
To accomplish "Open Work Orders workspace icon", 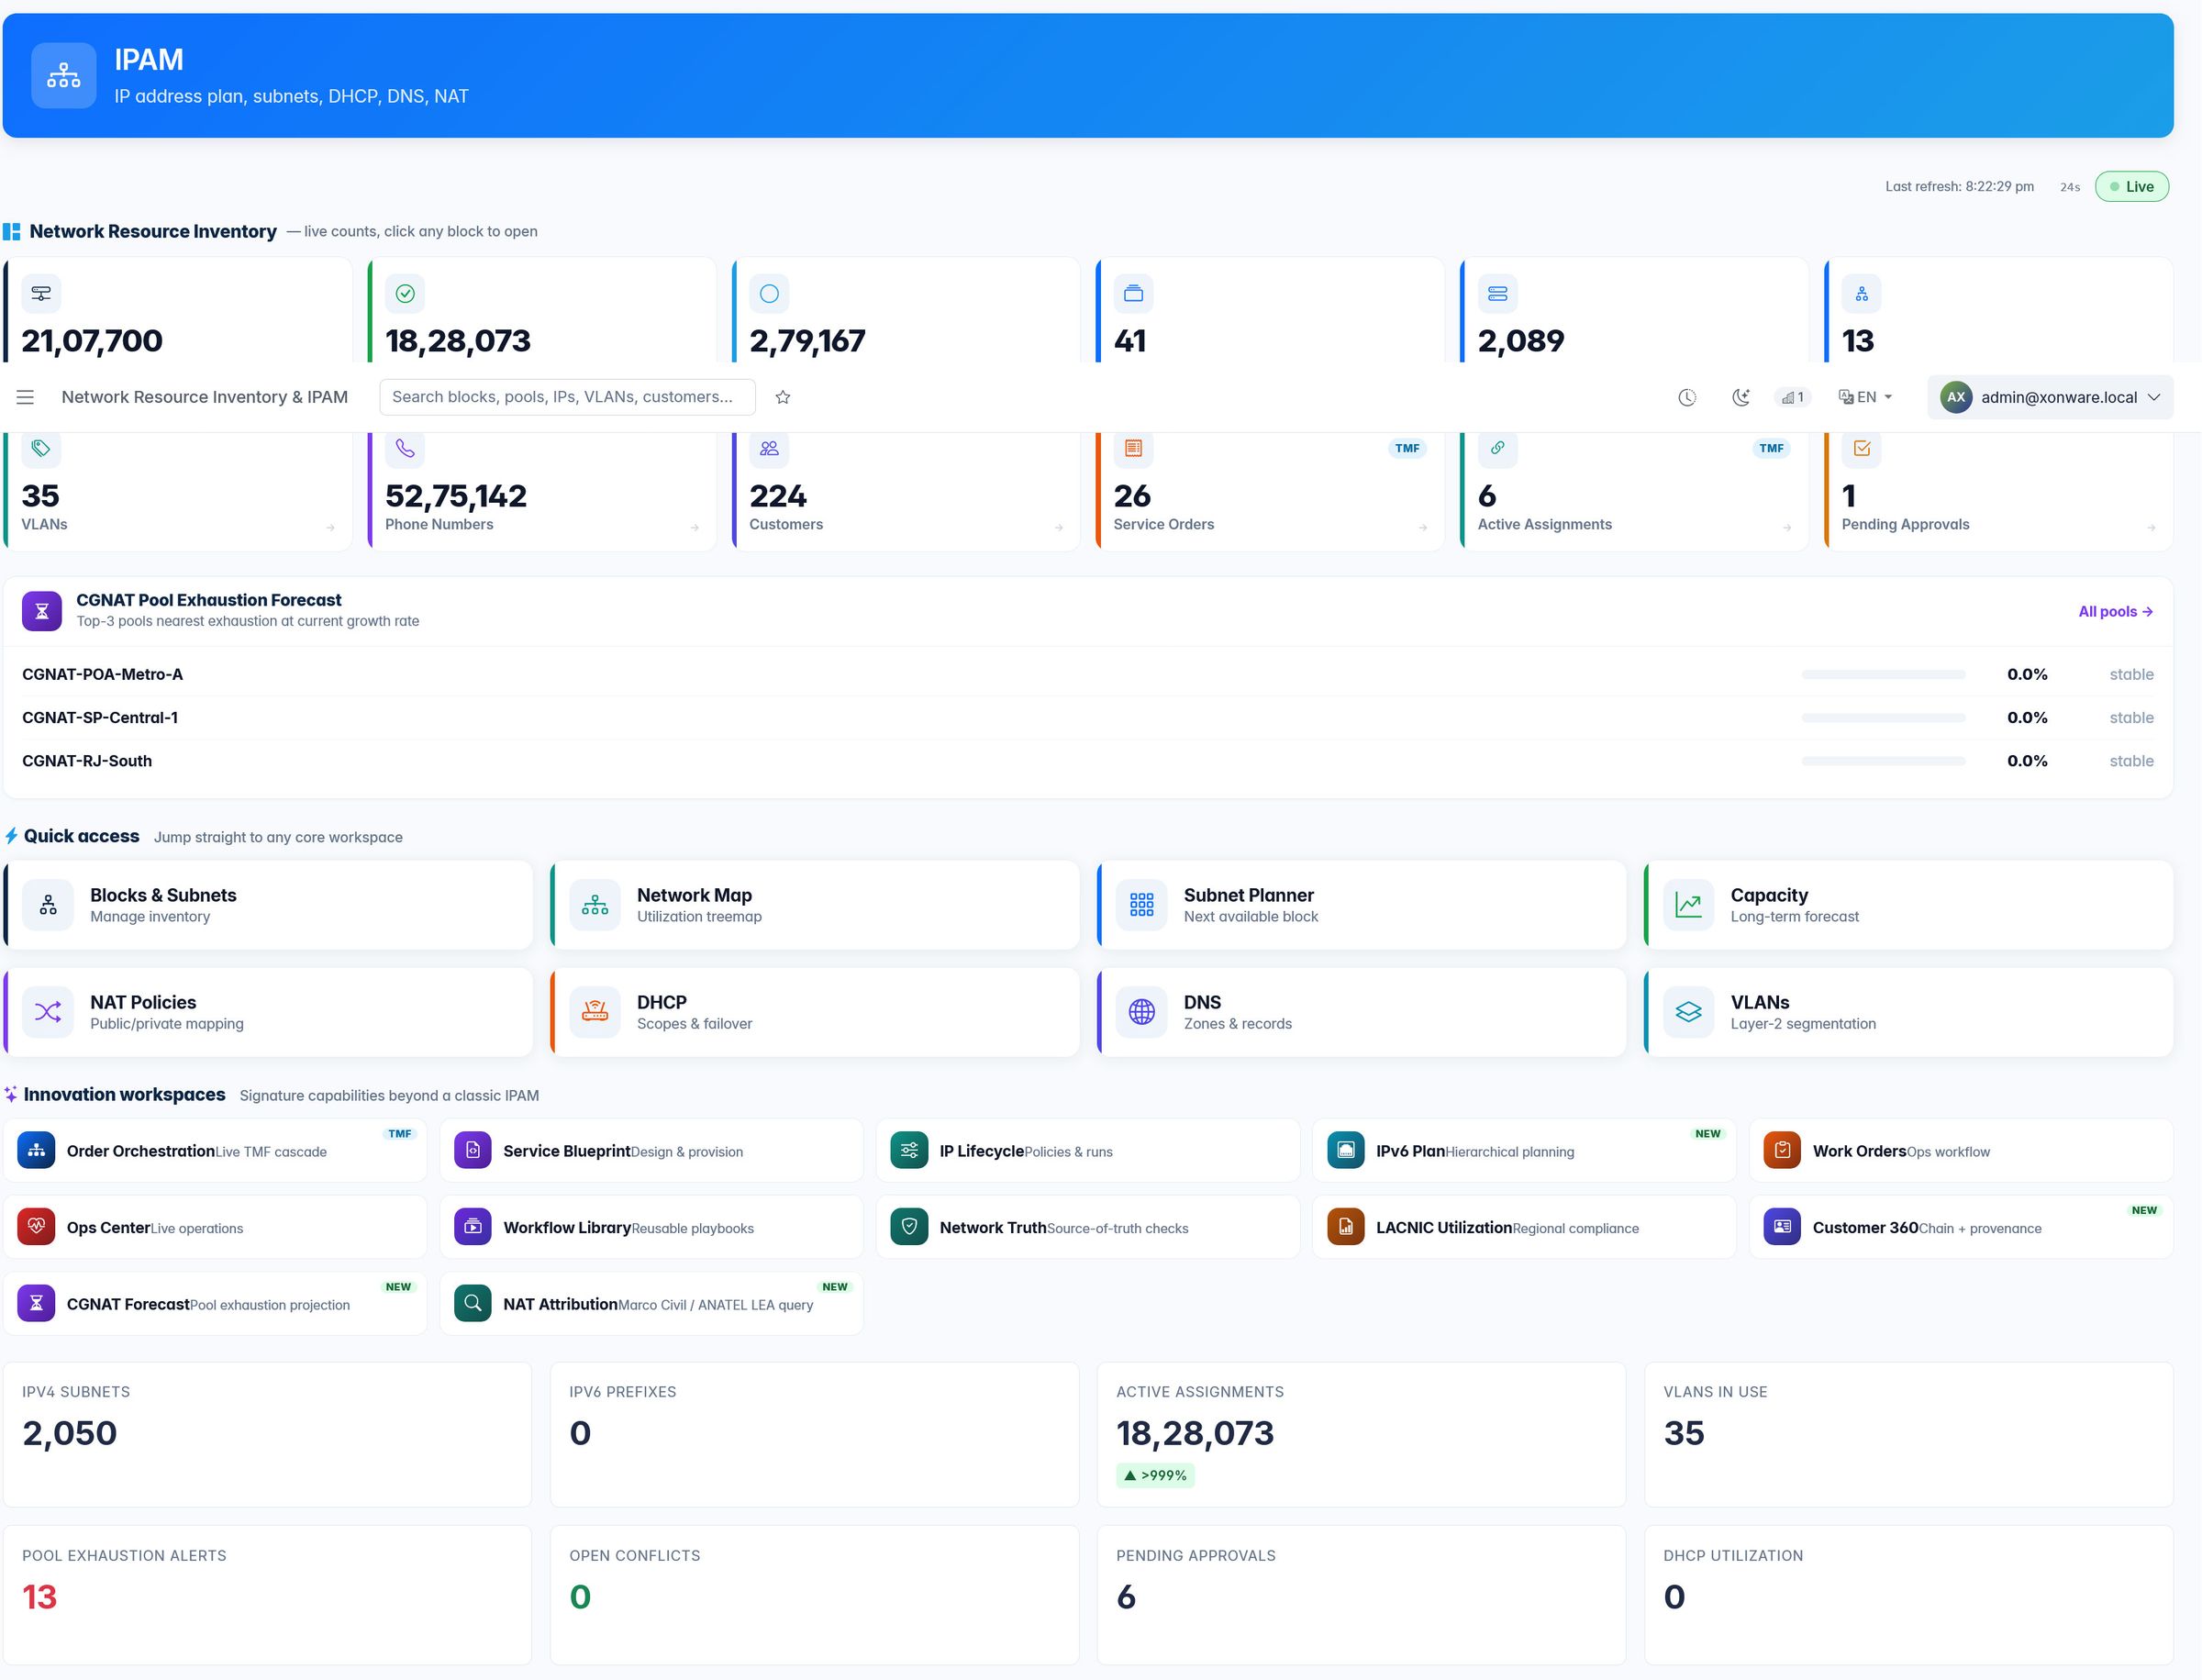I will tap(1782, 1150).
